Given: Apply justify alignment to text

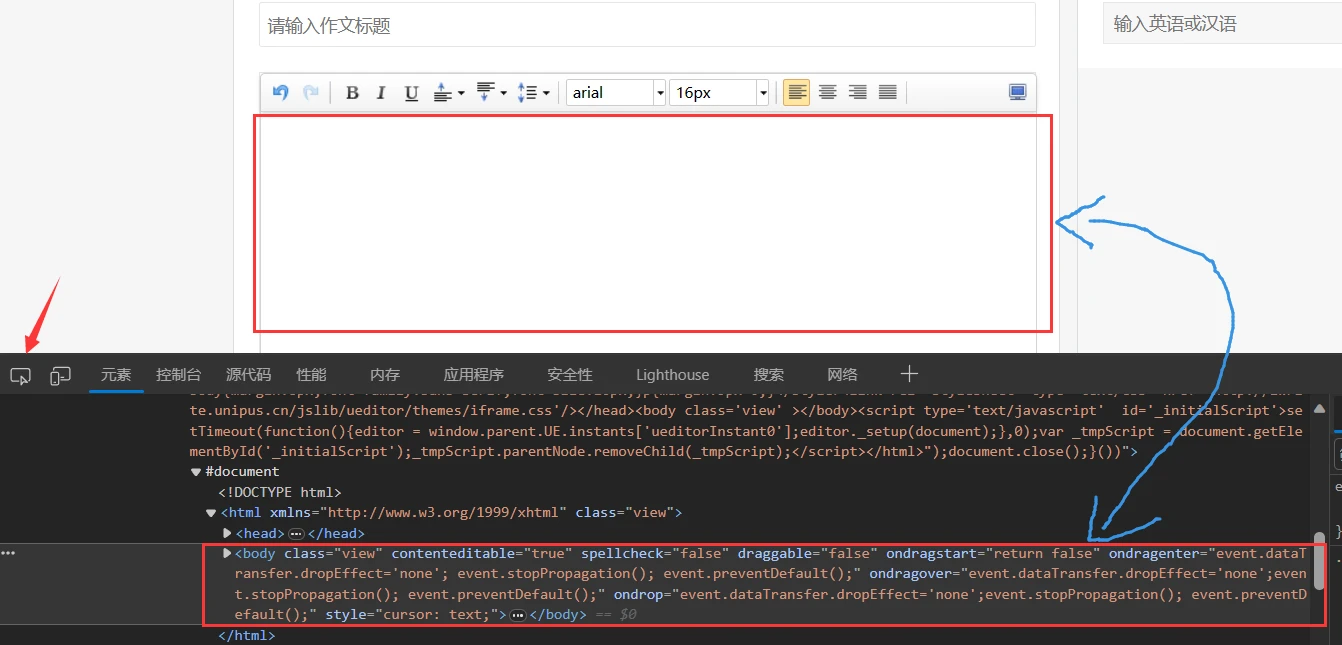Looking at the screenshot, I should [887, 93].
